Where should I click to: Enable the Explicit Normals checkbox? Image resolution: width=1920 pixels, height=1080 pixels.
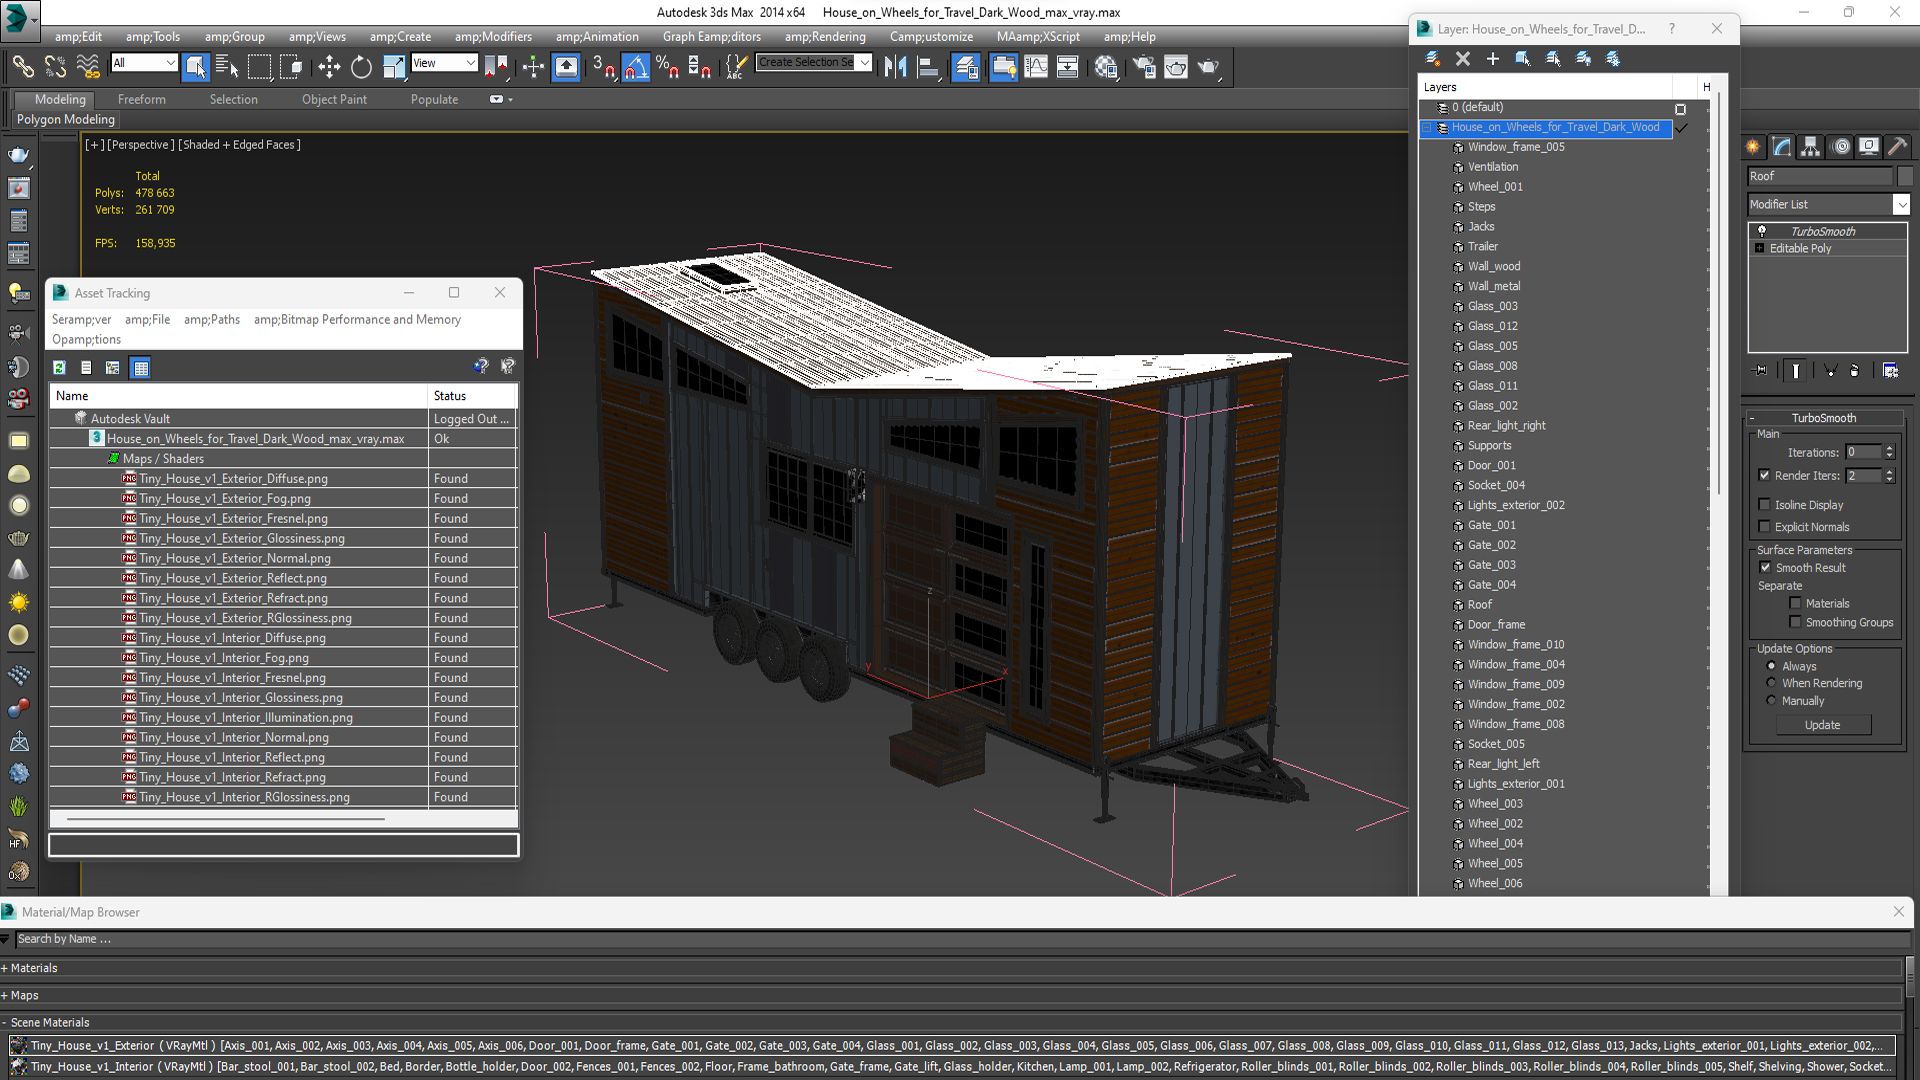pos(1764,527)
